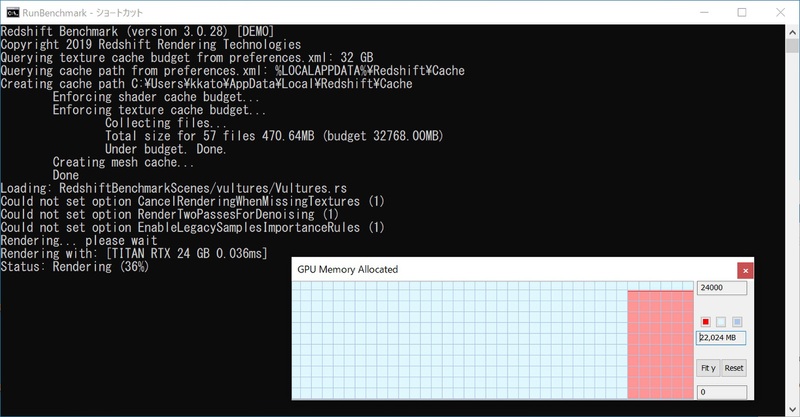Minimize the RunBenchmark window
Screen dimensions: 800x417
click(x=704, y=12)
